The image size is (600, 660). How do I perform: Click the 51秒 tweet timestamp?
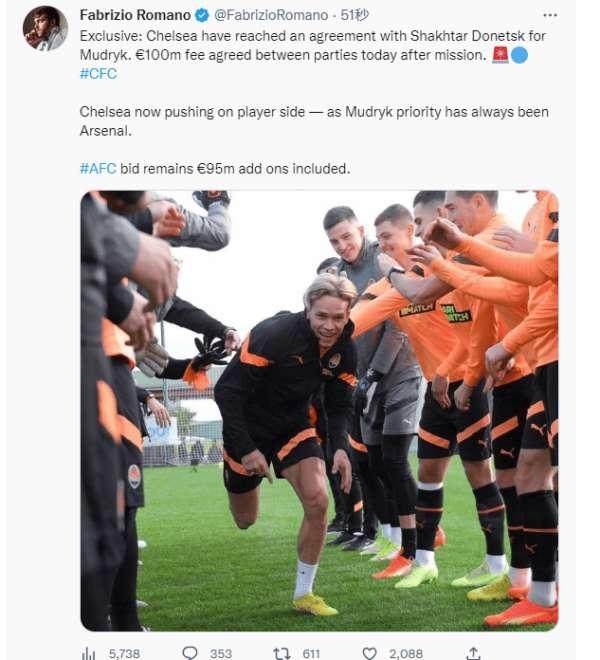coord(355,15)
